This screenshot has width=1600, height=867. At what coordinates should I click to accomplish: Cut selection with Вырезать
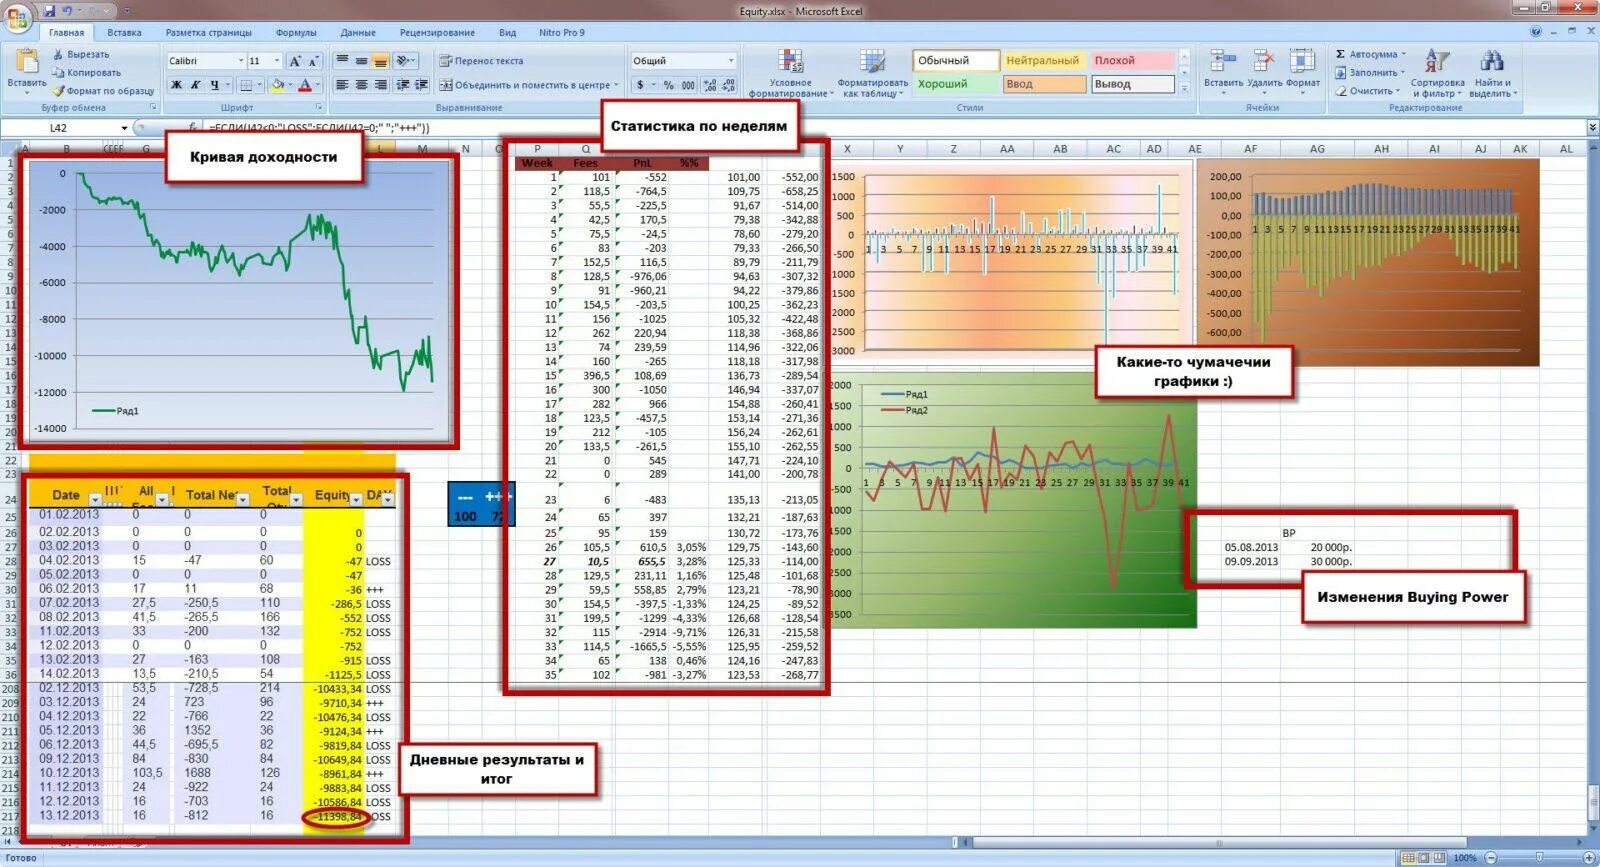pos(81,55)
